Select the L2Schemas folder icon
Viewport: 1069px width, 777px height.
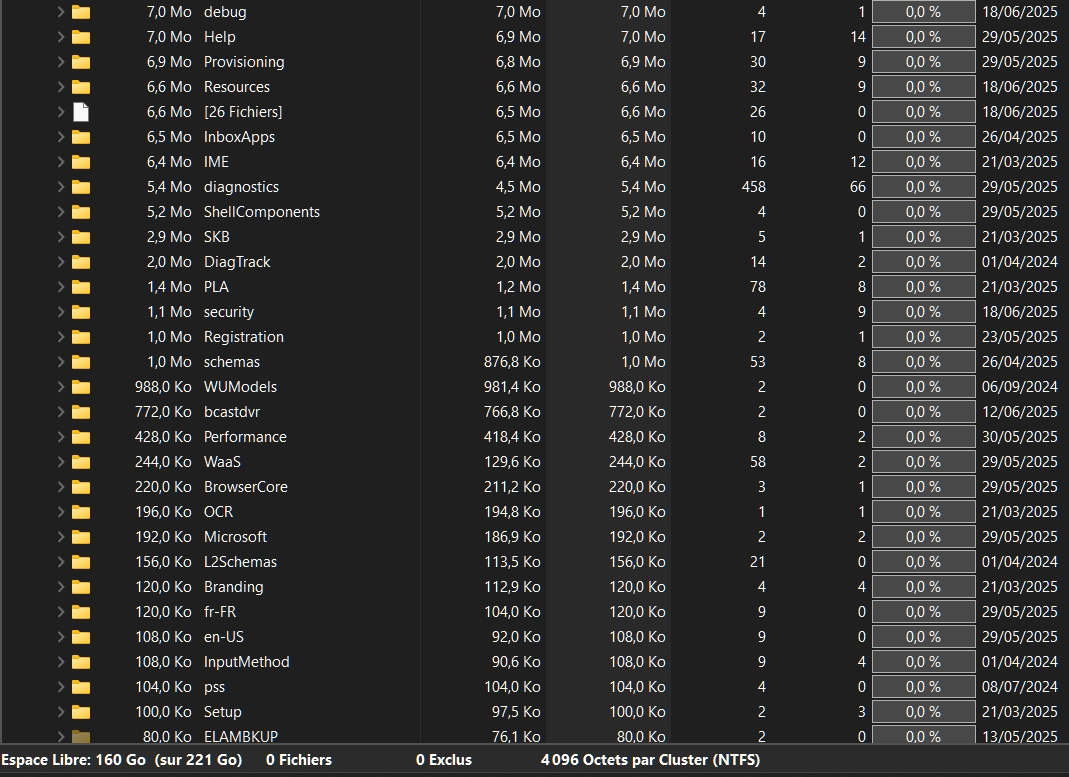(x=81, y=562)
